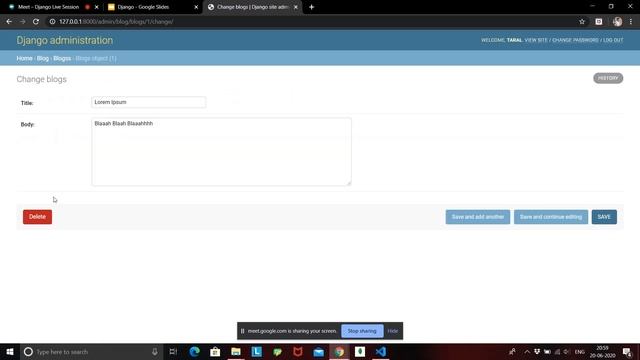Bookmark this page with the star icon
Viewport: 640px width, 360px height.
[x=582, y=22]
